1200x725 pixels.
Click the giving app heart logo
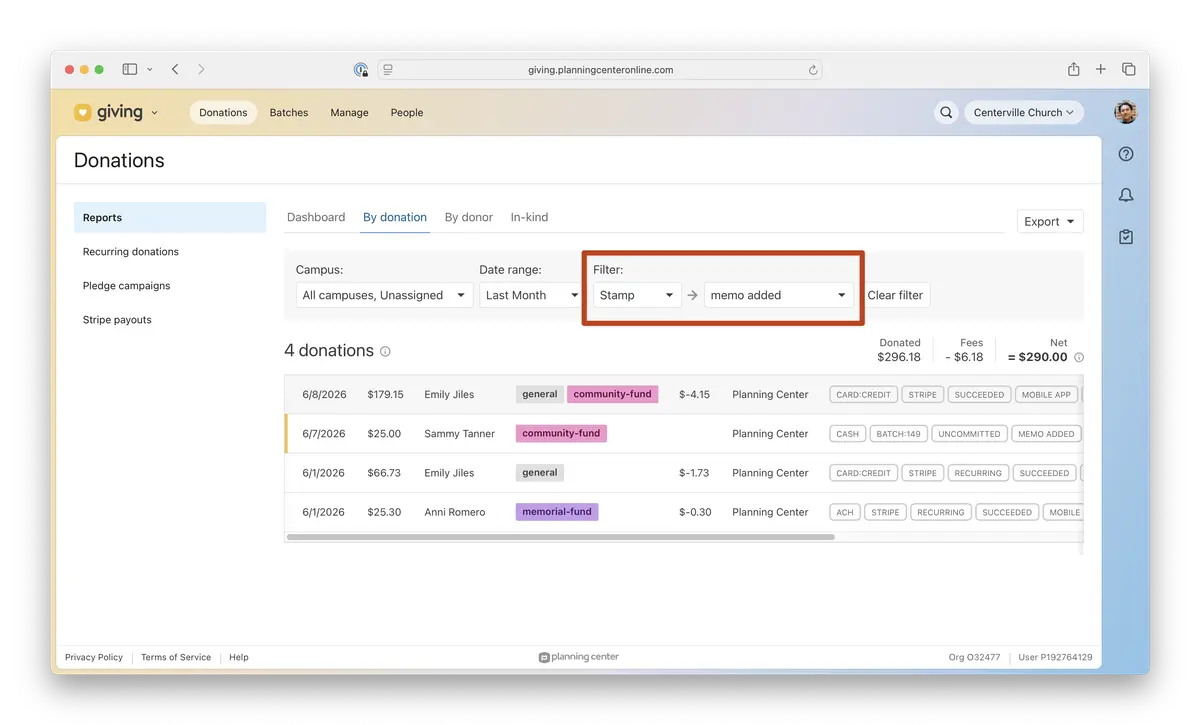(x=83, y=113)
